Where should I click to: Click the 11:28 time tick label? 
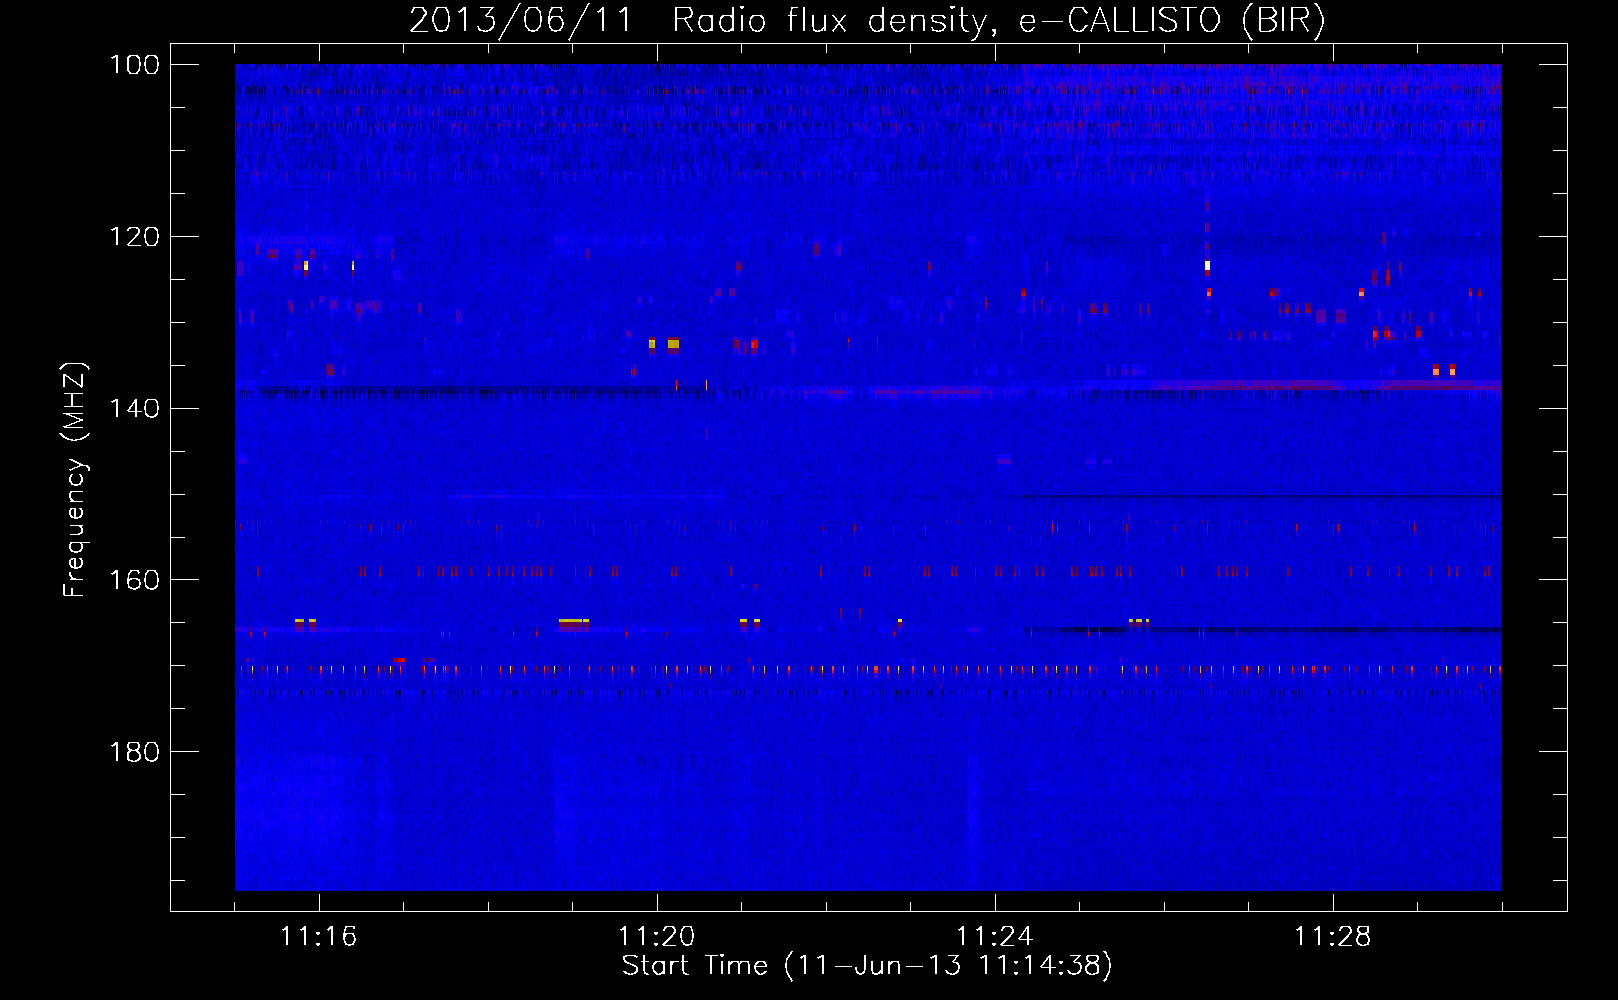1332,937
